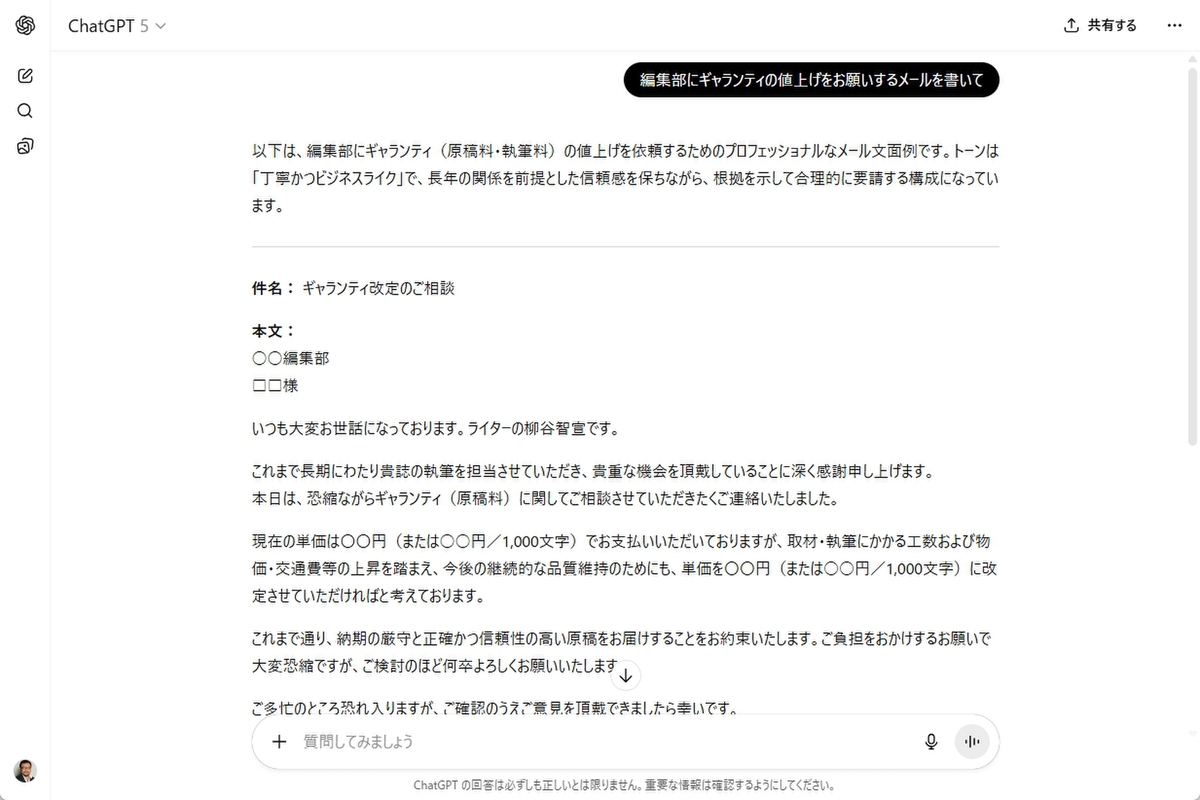
Task: Open the library images icon in sidebar
Action: (x=25, y=147)
